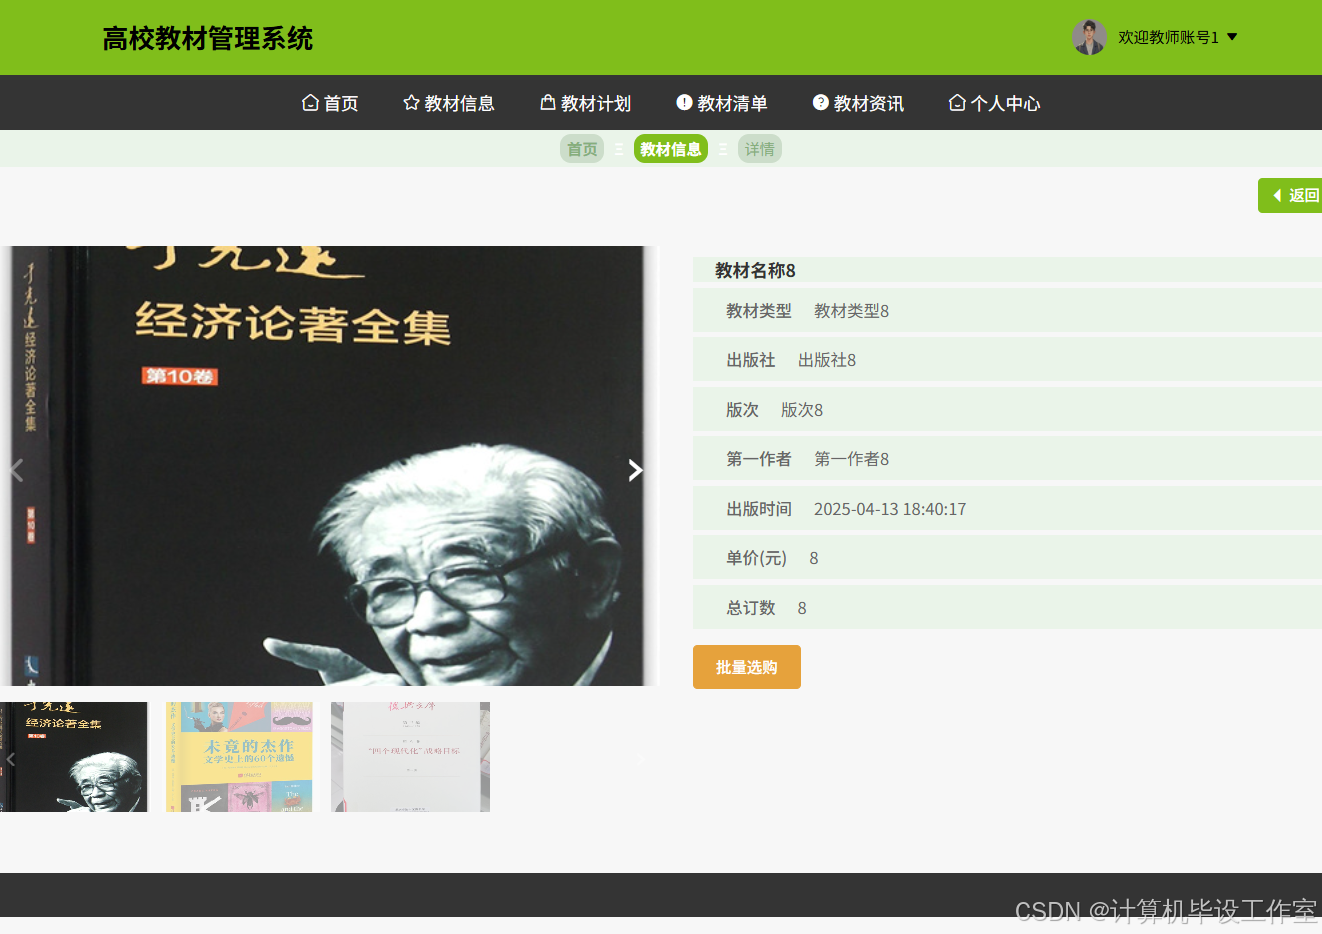Select 教材资讯 in the navigation bar
Screen dimensions: 1322x934
858,103
